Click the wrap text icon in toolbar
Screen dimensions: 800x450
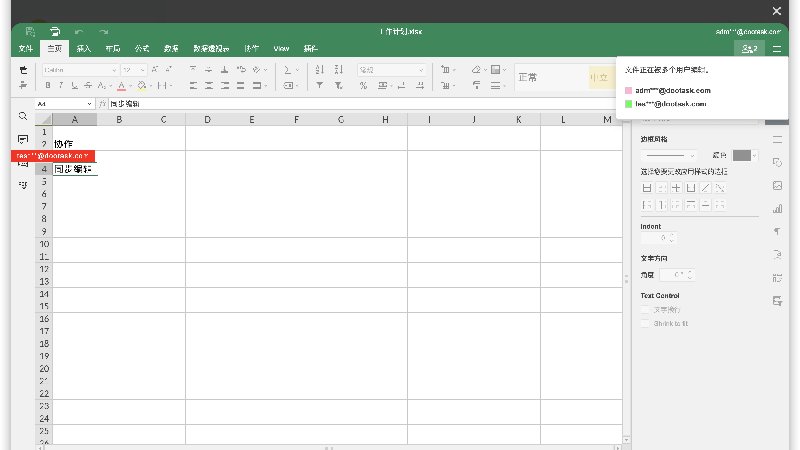[241, 69]
